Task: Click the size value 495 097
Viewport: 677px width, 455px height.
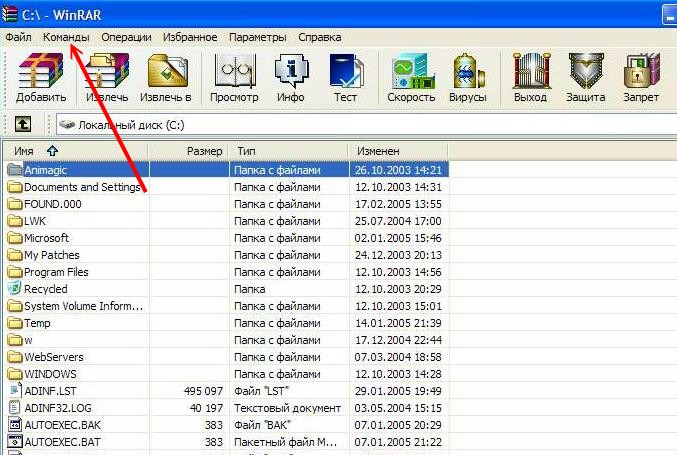Action: pos(203,391)
